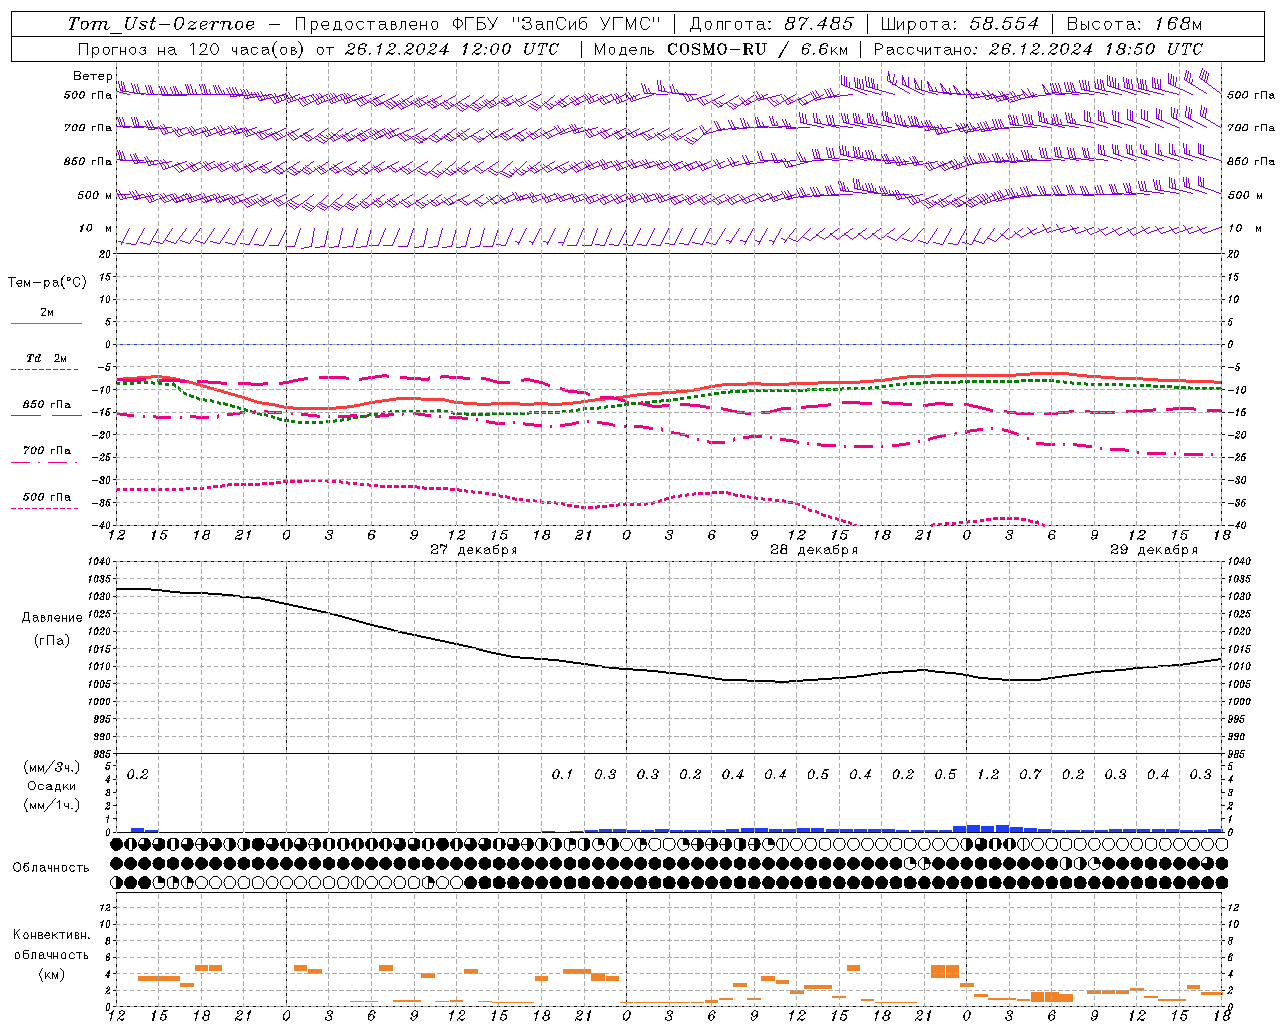Click the Тем-ра(°C) temperature panel label
This screenshot has width=1280, height=1024.
point(47,283)
